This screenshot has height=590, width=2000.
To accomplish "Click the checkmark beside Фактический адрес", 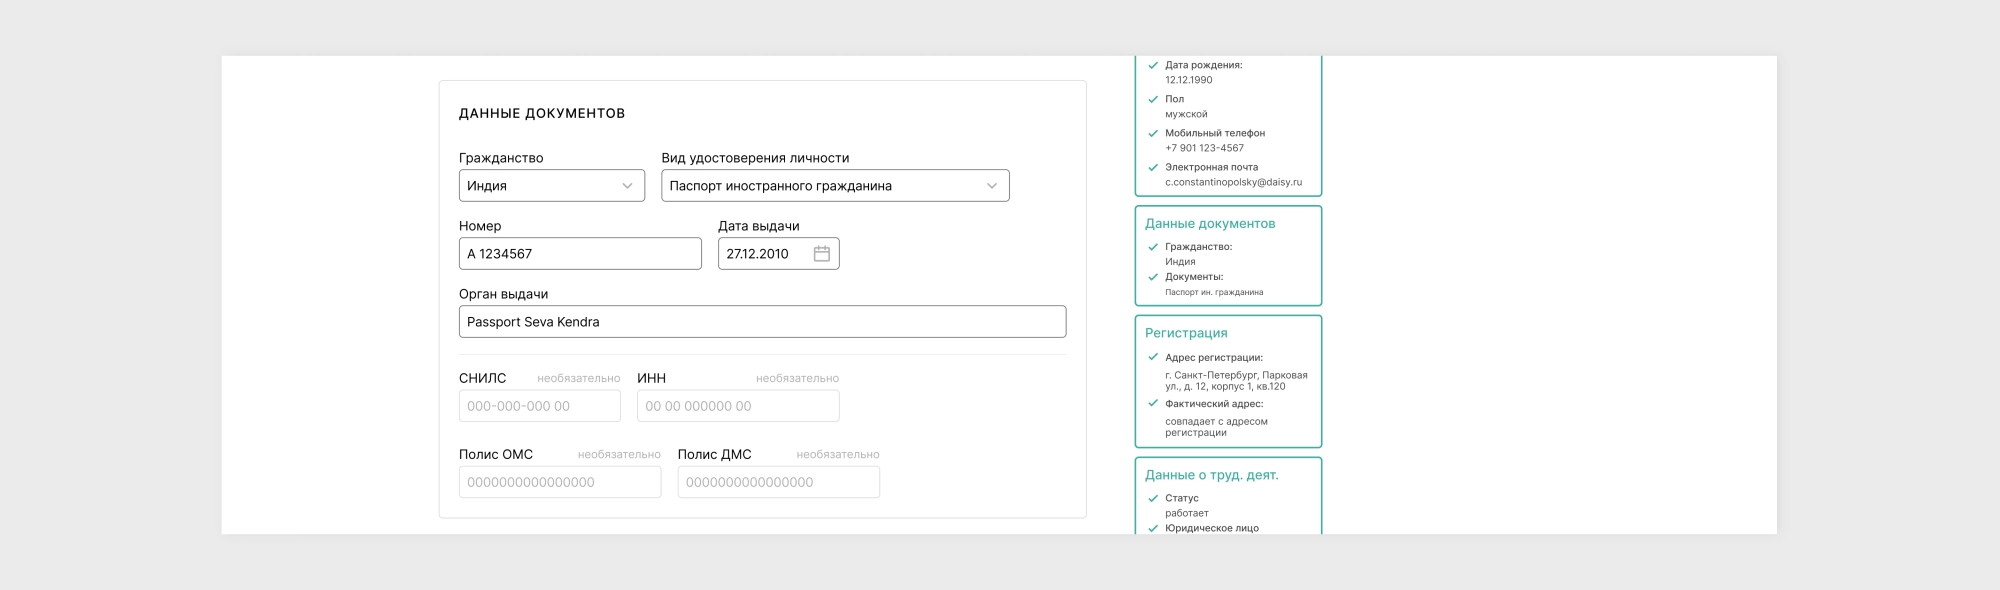I will click(x=1153, y=404).
